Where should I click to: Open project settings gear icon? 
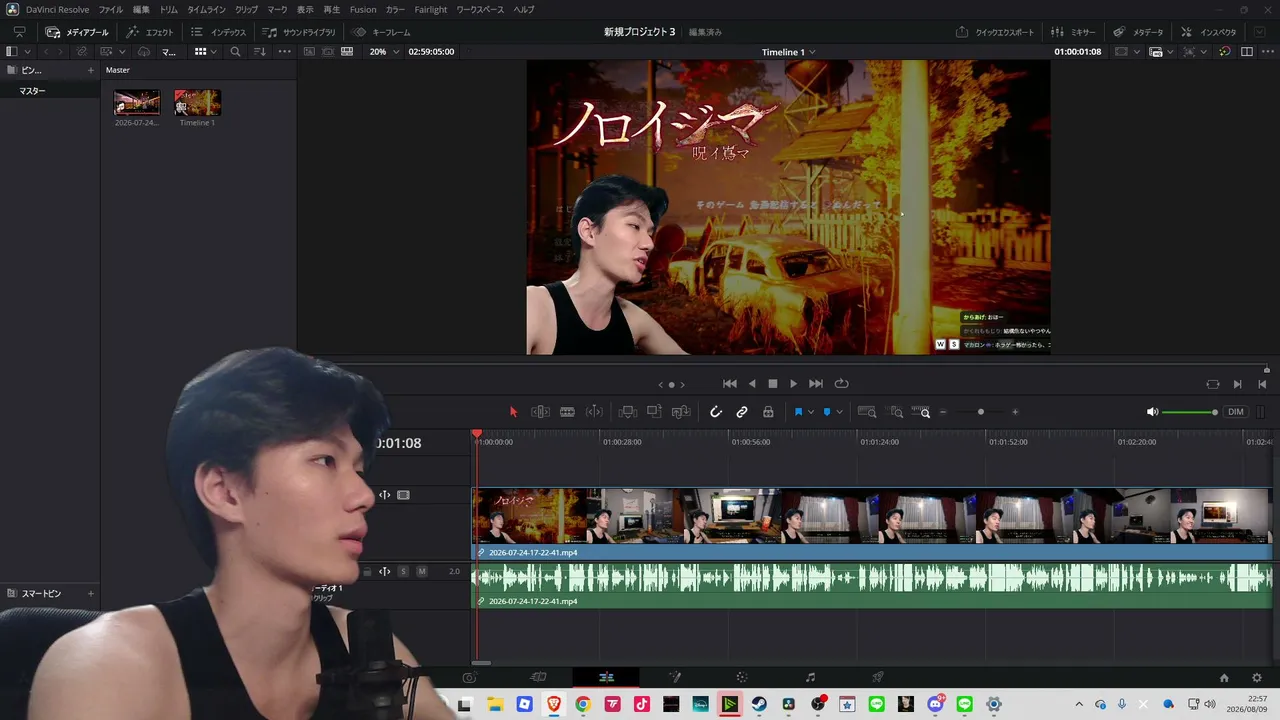(1257, 678)
